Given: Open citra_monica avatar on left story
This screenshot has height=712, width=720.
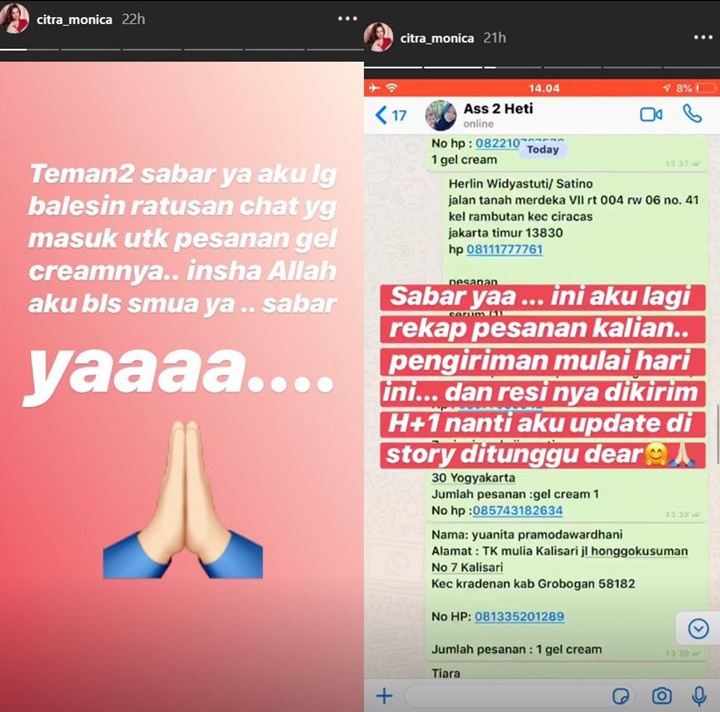Looking at the screenshot, I should click(15, 18).
